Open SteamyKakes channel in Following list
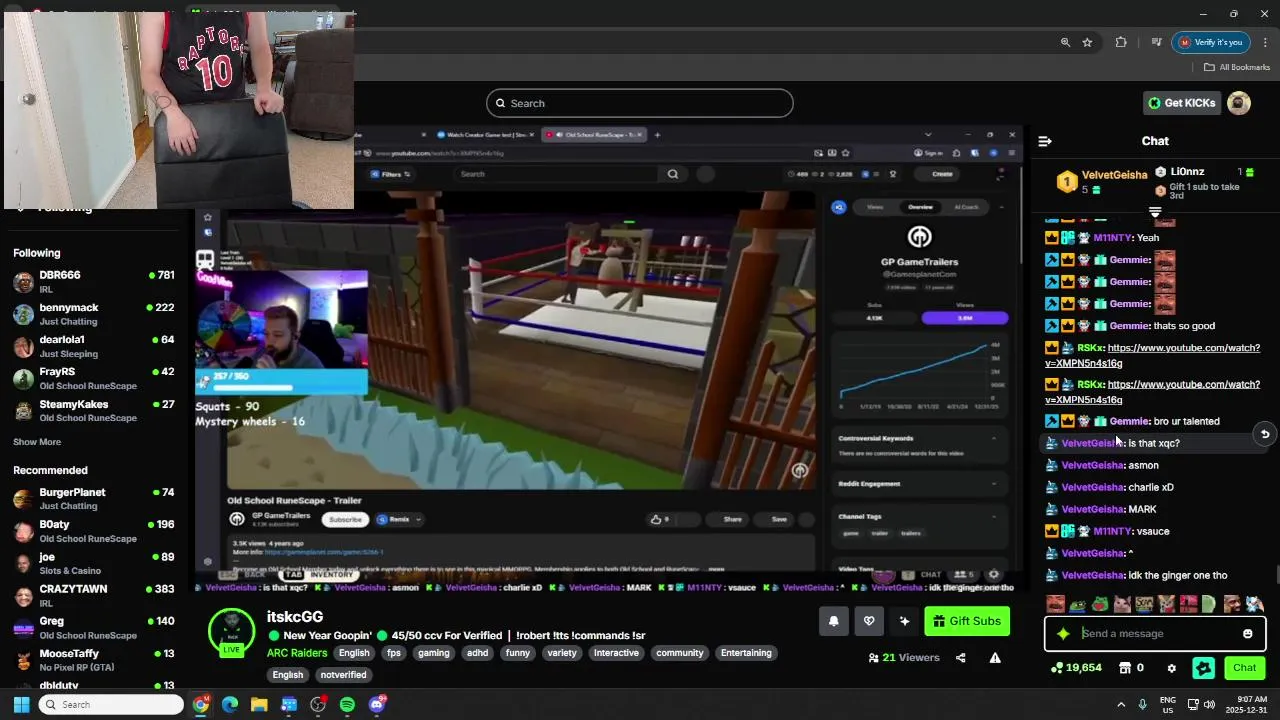Viewport: 1280px width, 720px height. click(94, 411)
